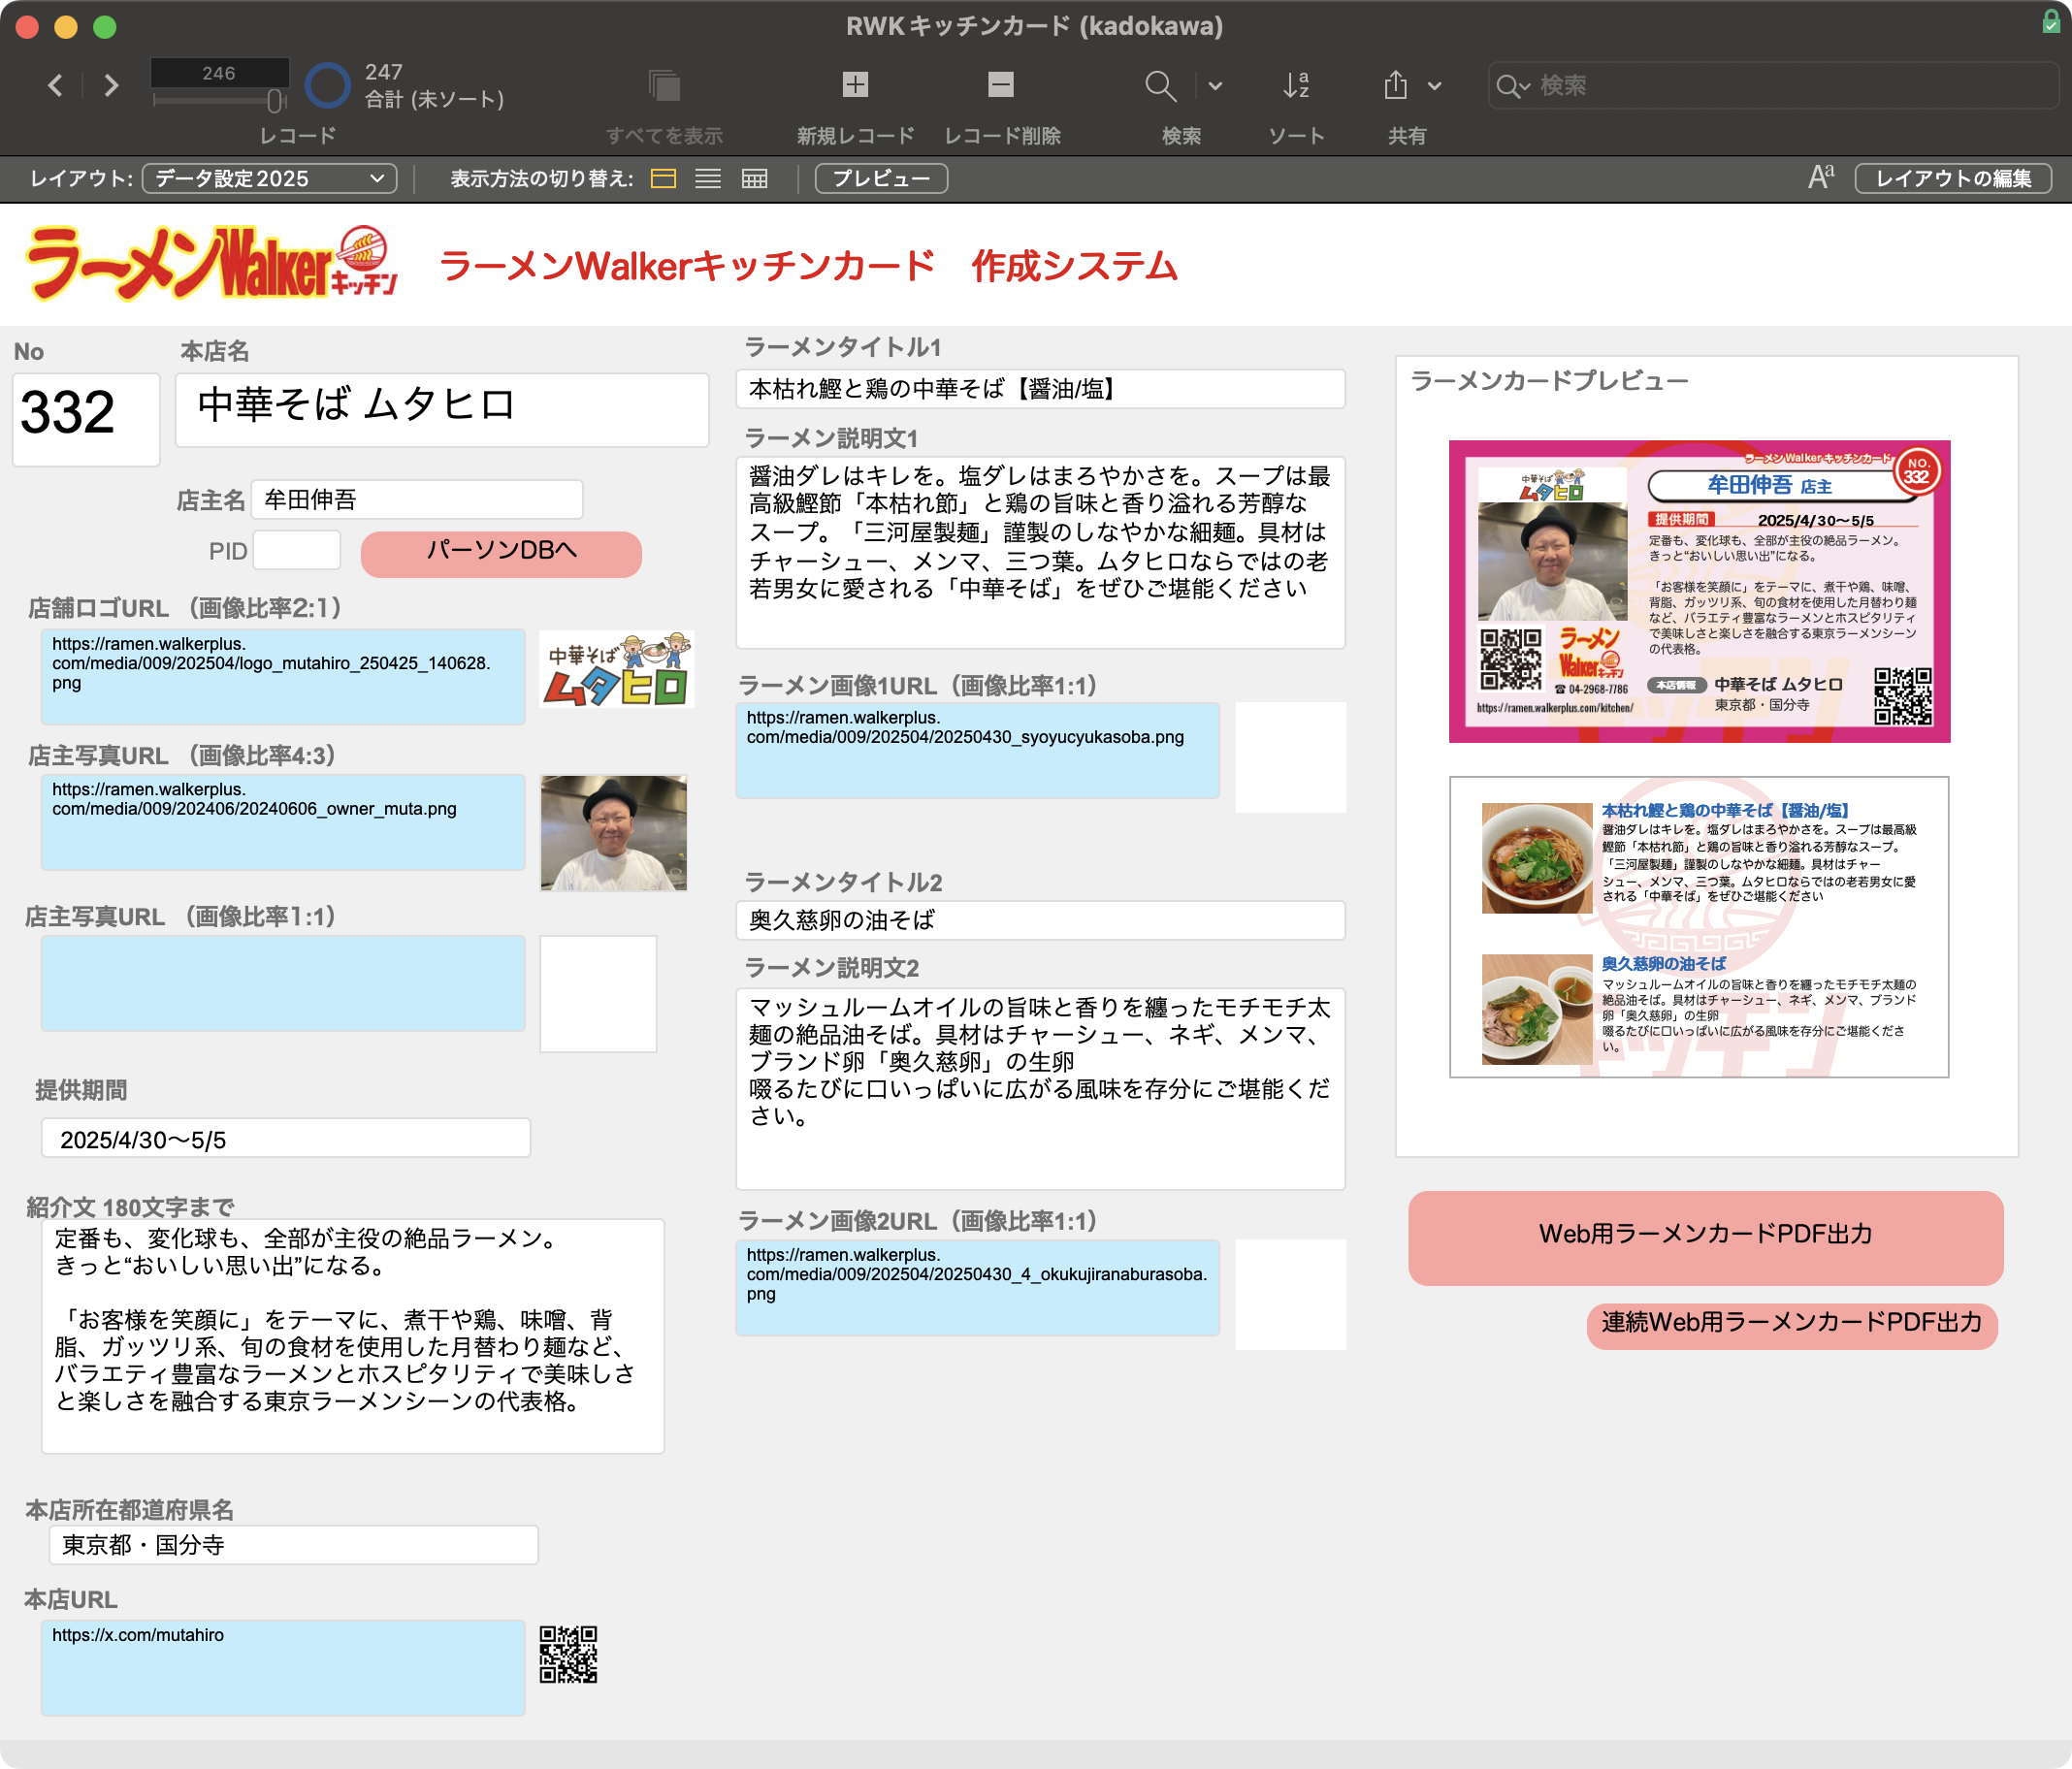This screenshot has width=2072, height=1769.
Task: Switch to table view mode
Action: (754, 179)
